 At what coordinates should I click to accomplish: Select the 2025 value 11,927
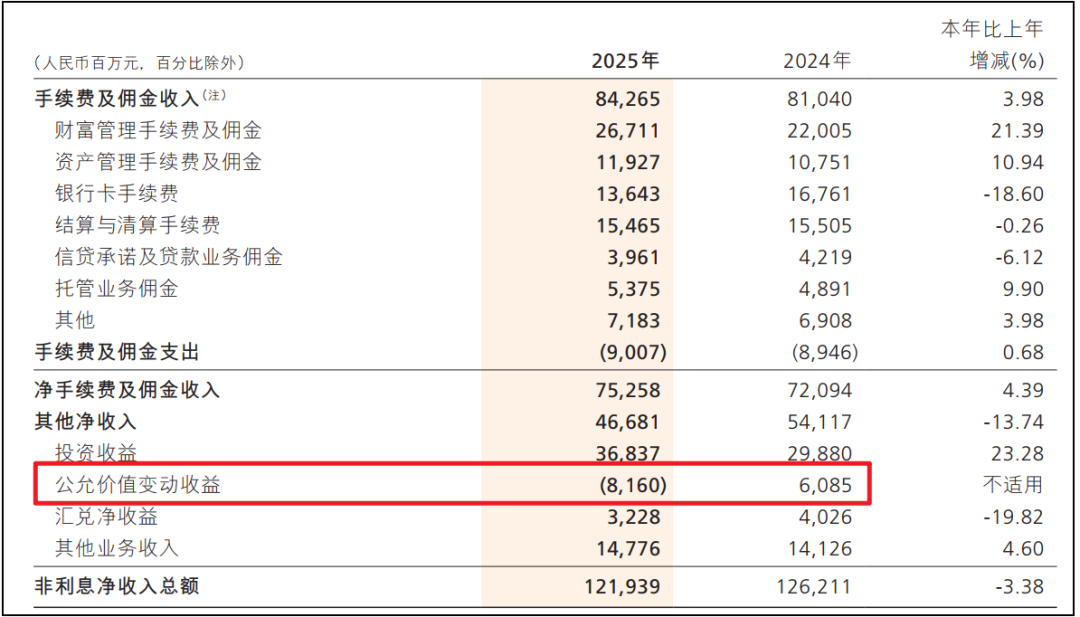click(x=625, y=162)
